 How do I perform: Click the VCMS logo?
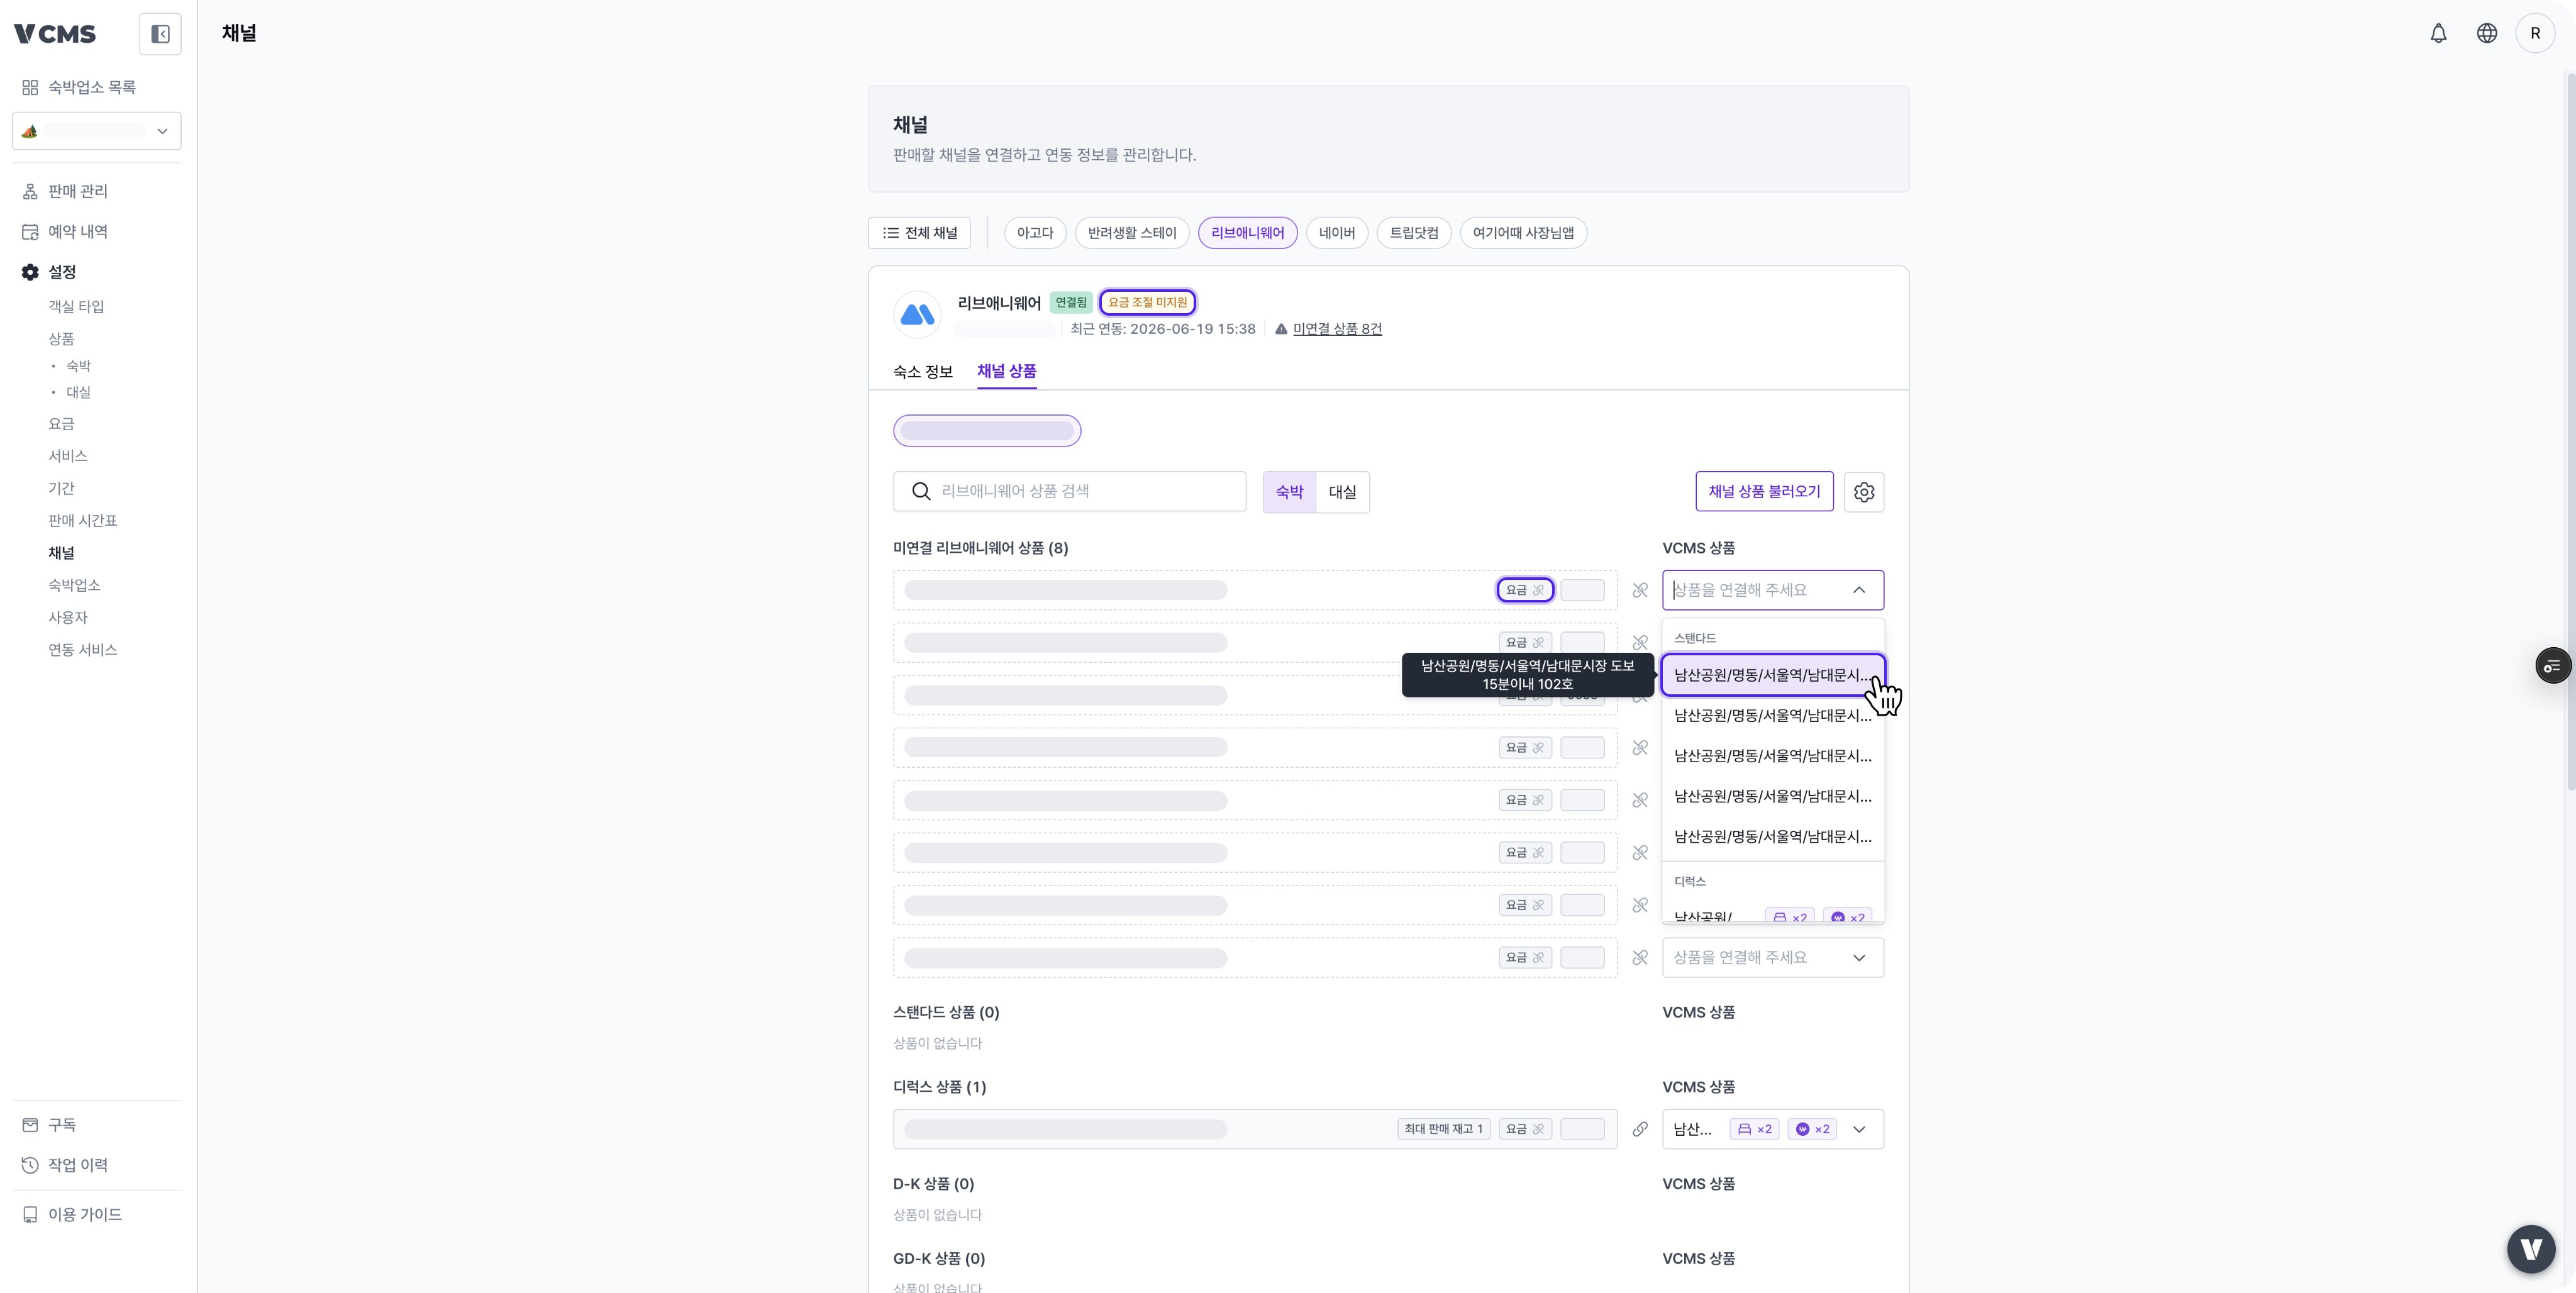(x=55, y=34)
